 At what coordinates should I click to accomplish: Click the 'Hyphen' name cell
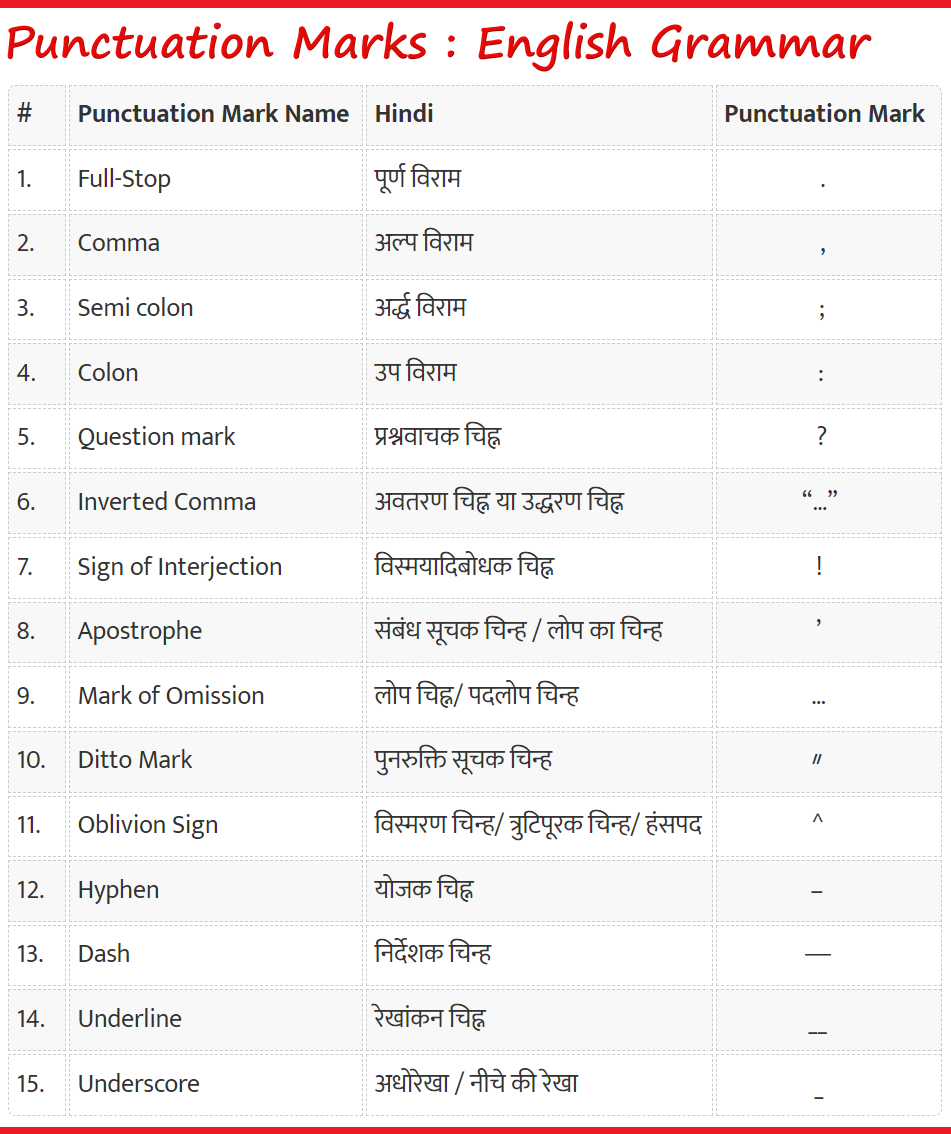118,890
